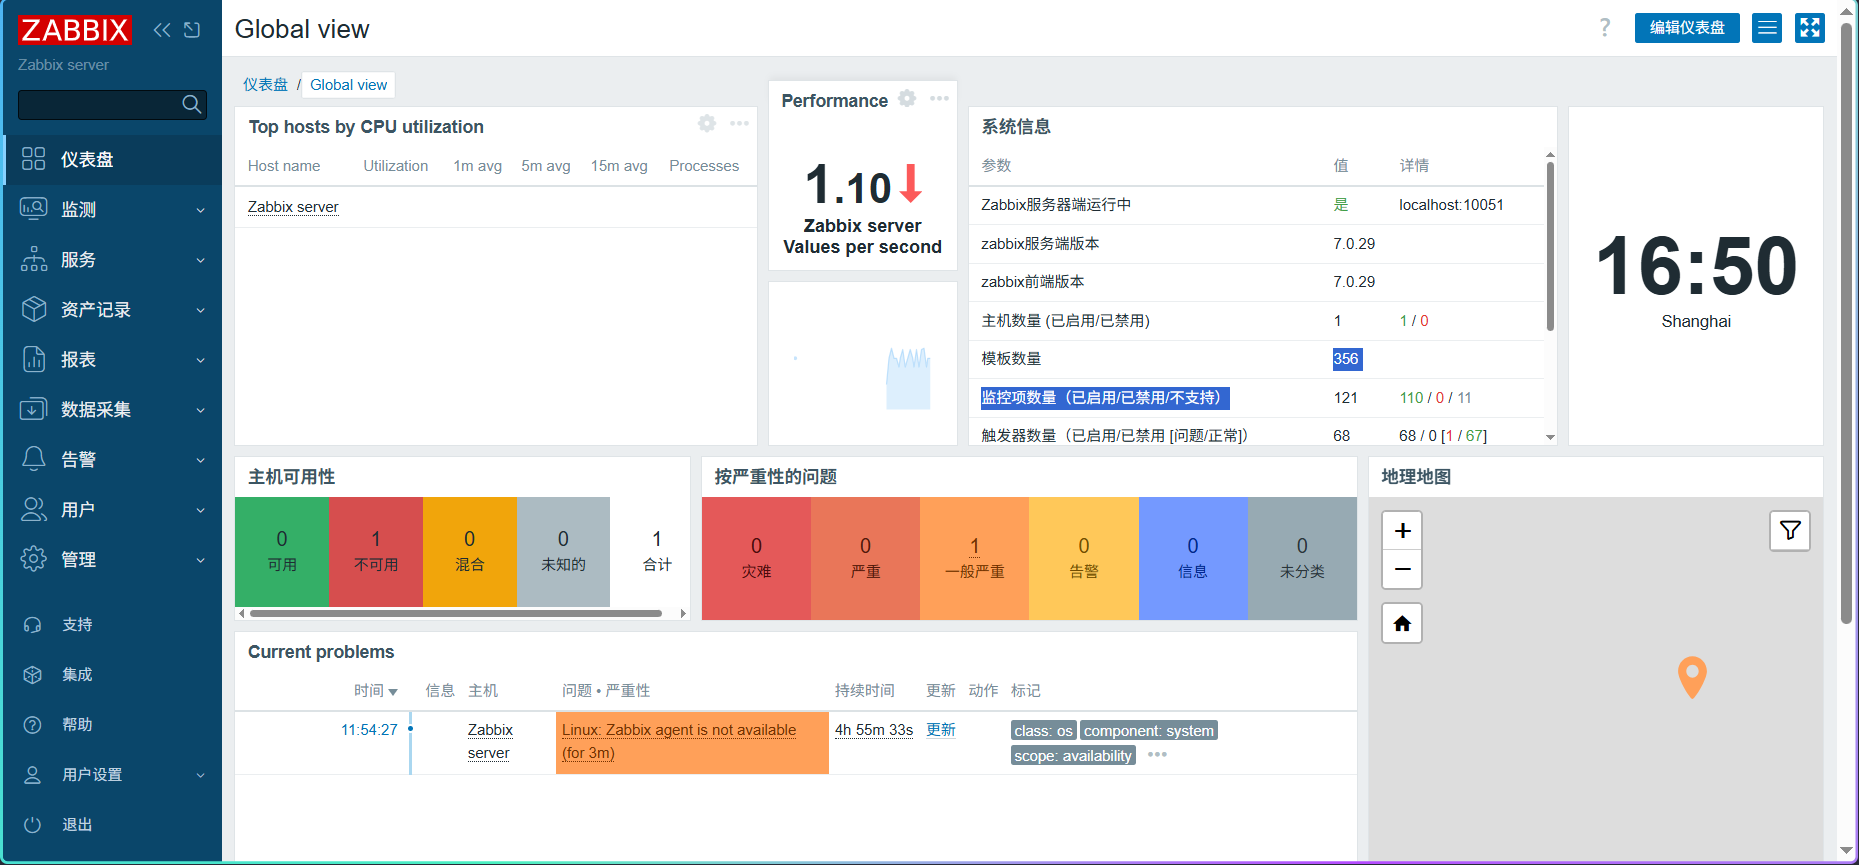Open the 集成 sidebar item
The width and height of the screenshot is (1859, 865).
(112, 674)
